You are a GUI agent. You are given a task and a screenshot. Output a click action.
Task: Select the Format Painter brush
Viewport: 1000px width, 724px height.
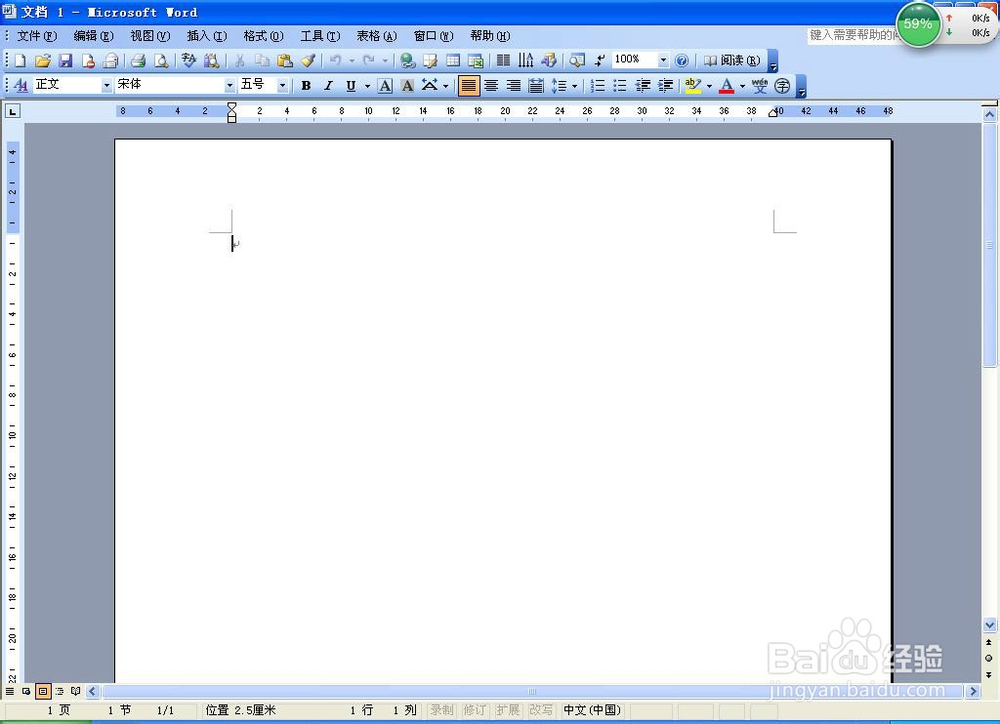pyautogui.click(x=308, y=61)
